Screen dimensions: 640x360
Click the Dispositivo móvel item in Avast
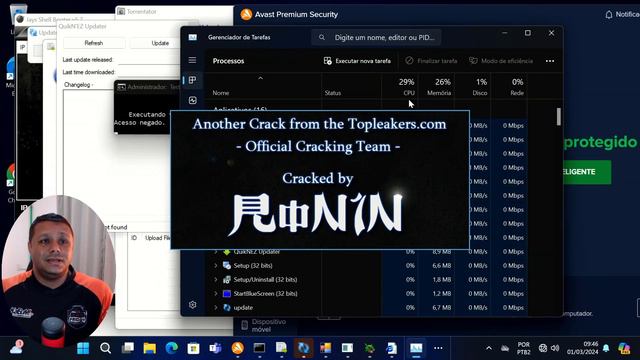263,325
